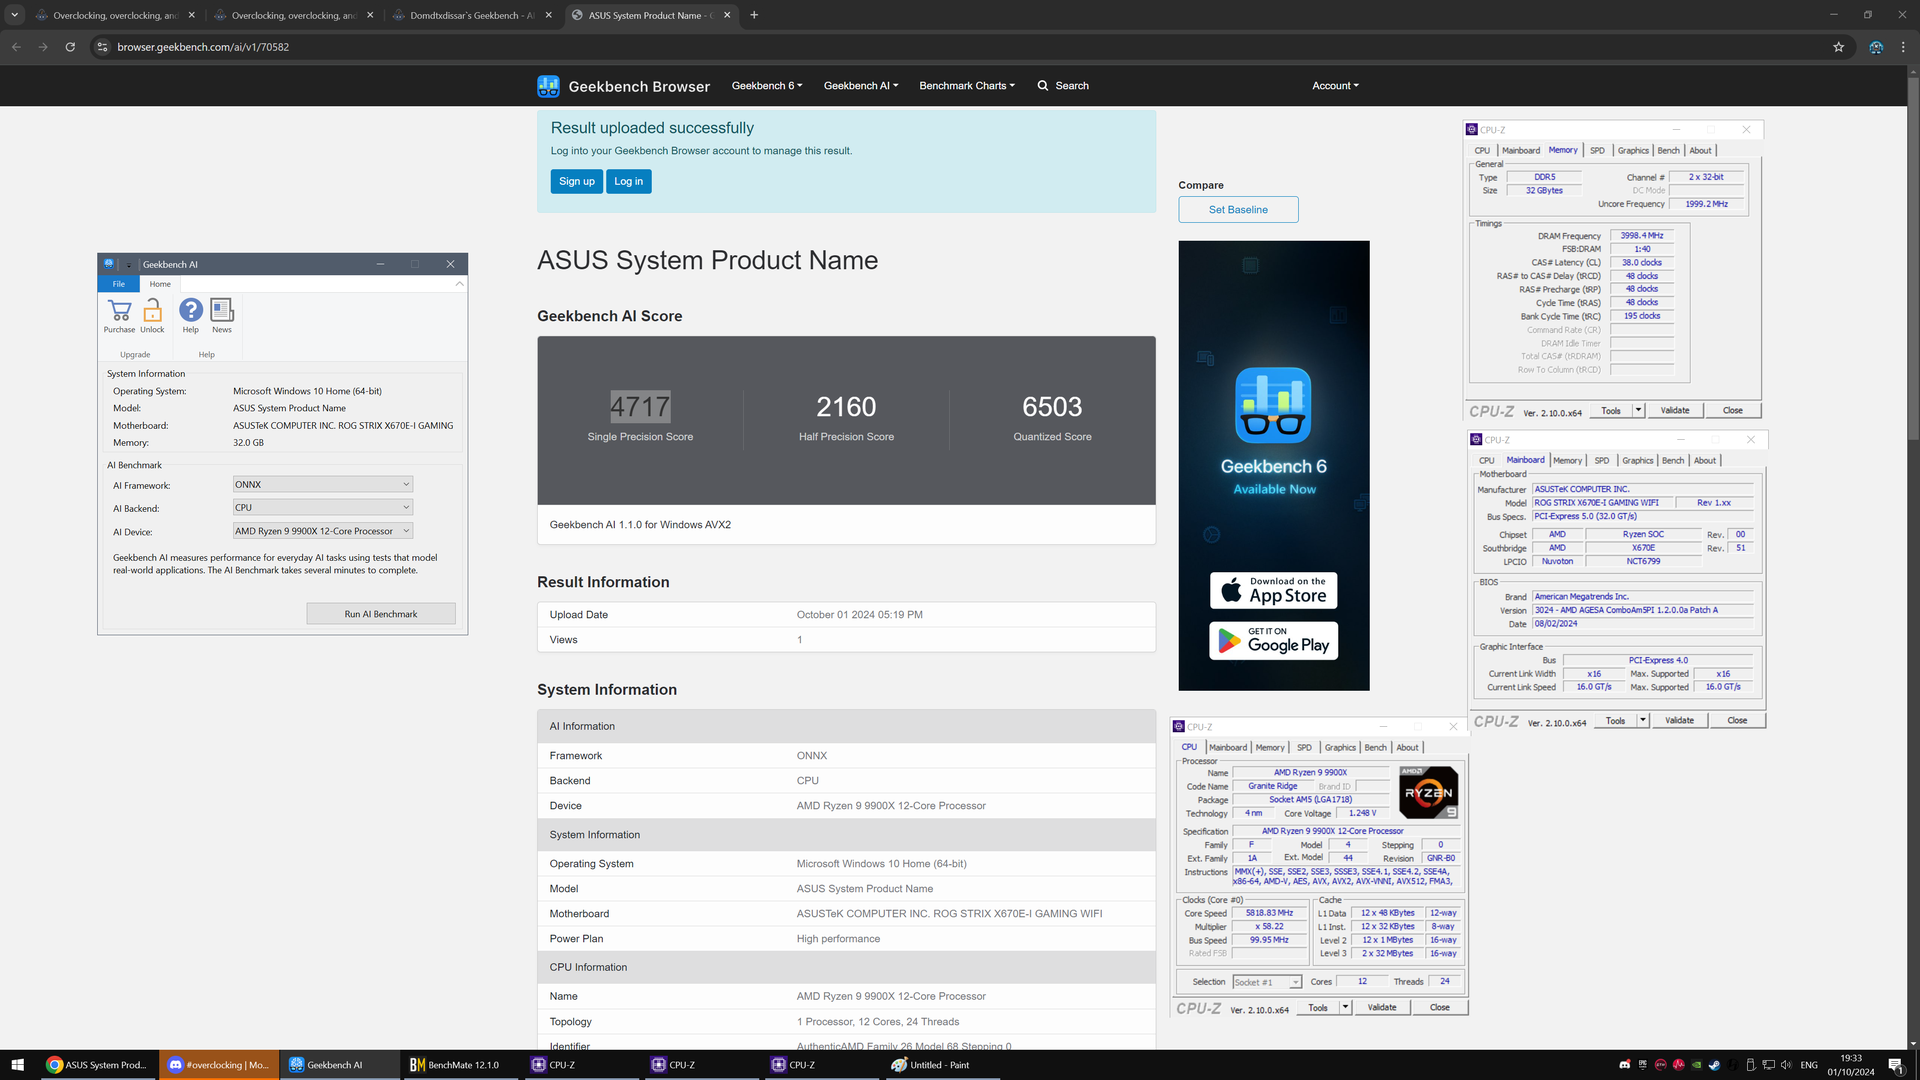Select the Home ribbon tab in Geekbench AI
The height and width of the screenshot is (1080, 1920).
coord(160,284)
